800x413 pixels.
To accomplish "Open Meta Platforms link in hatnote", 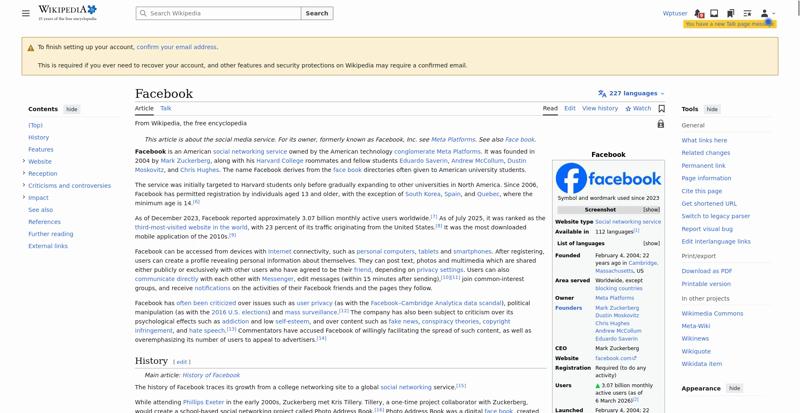I will pyautogui.click(x=453, y=139).
